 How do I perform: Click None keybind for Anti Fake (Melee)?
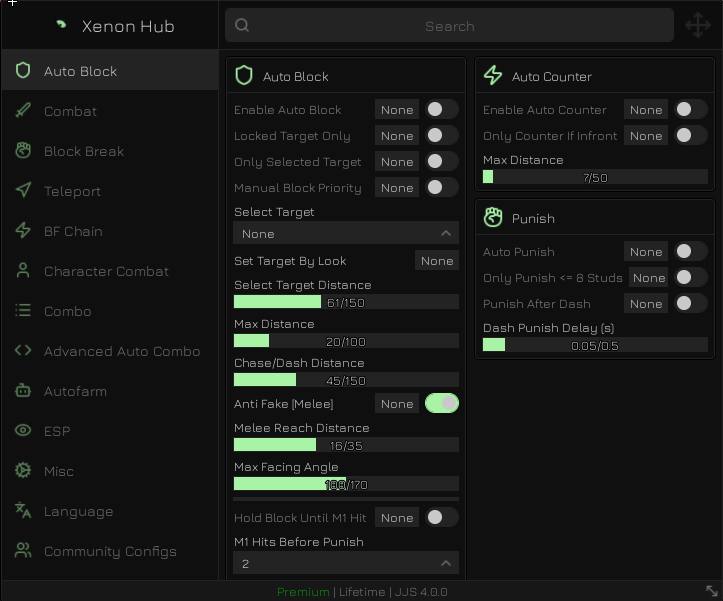pyautogui.click(x=397, y=404)
